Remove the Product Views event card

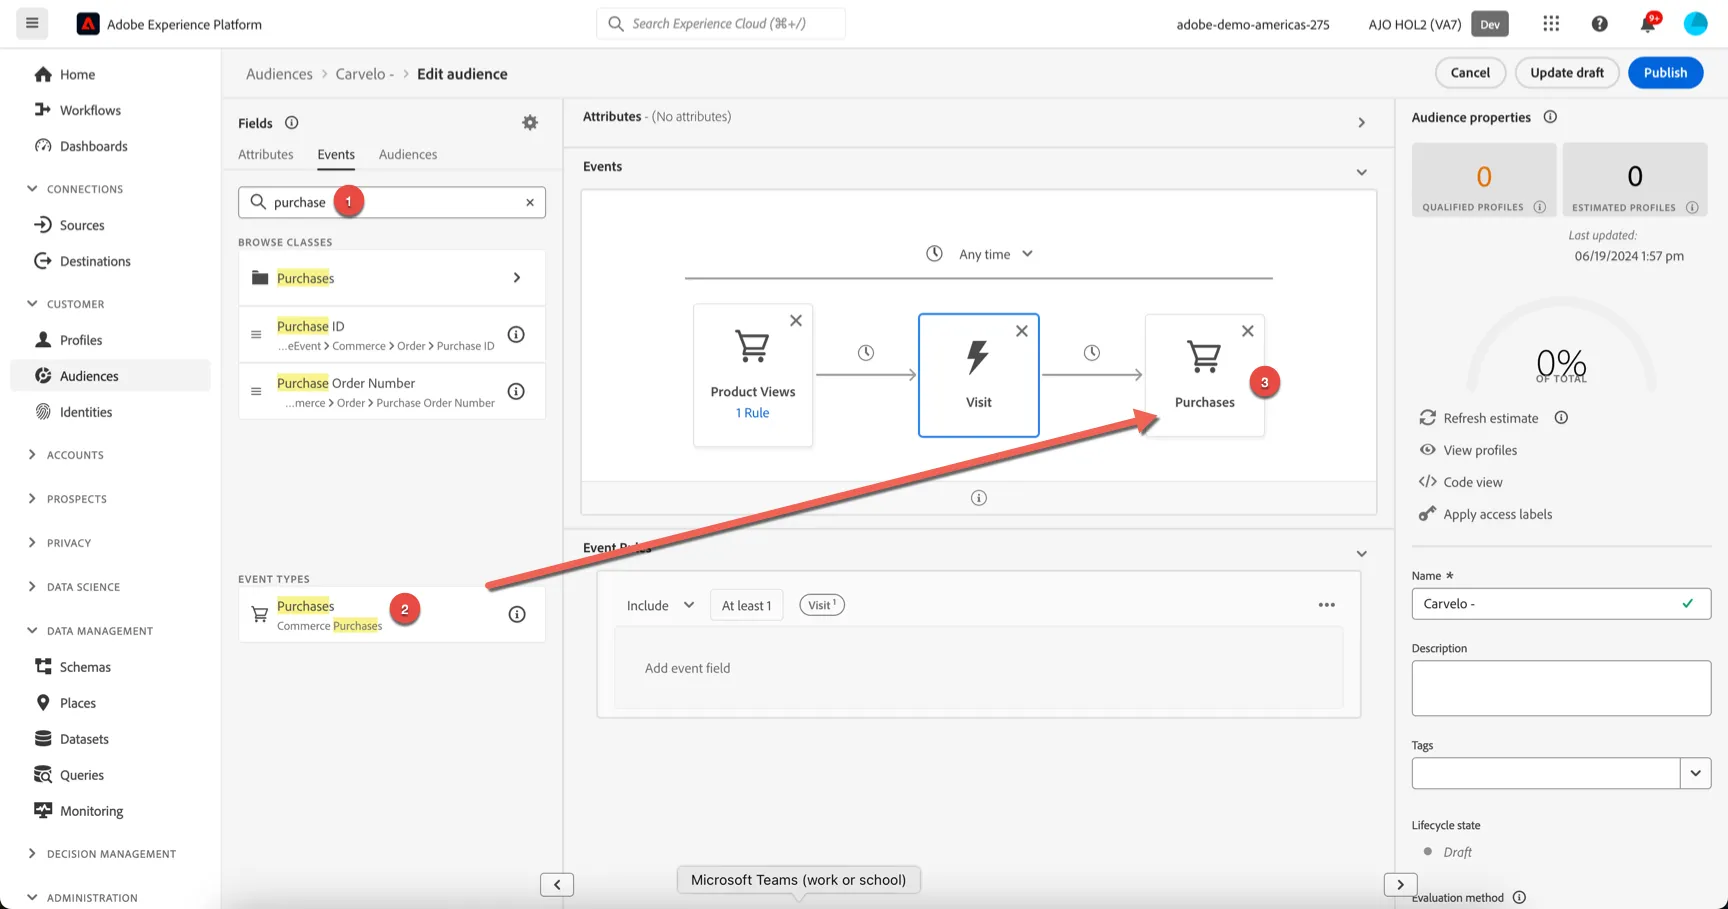pyautogui.click(x=796, y=321)
